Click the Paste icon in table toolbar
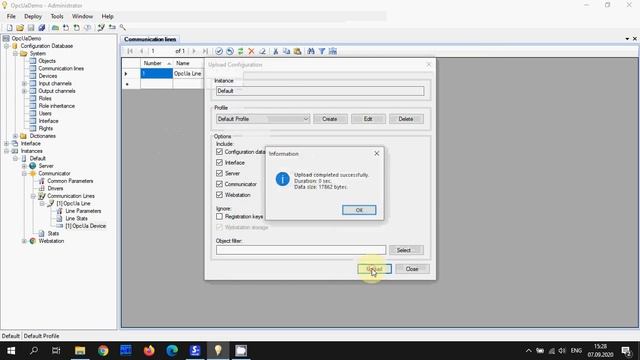The image size is (640, 360). coord(298,51)
